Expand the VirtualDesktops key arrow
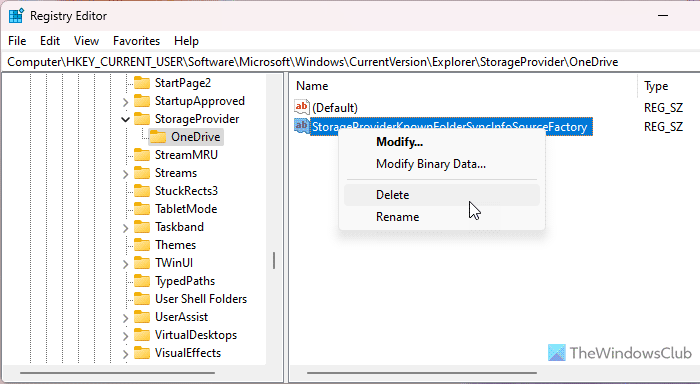Viewport: 700px width, 384px height. [x=125, y=336]
